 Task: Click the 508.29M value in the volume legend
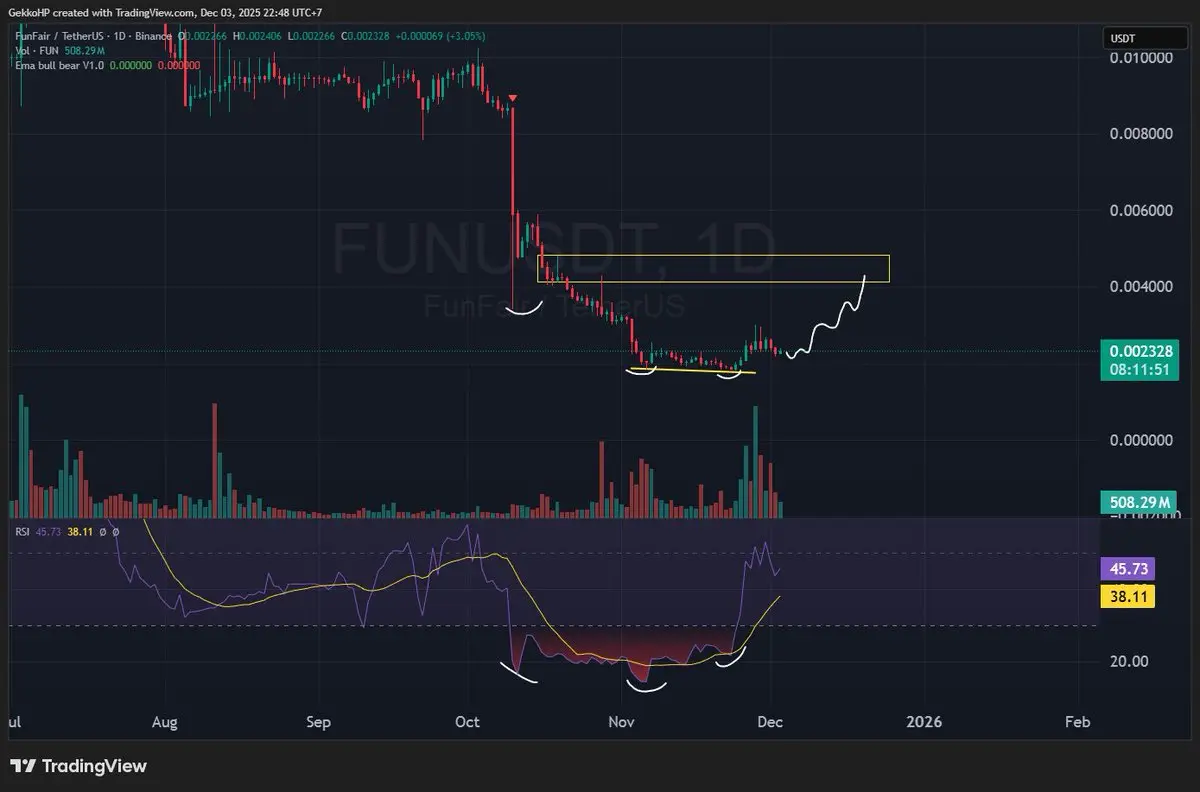tap(85, 51)
